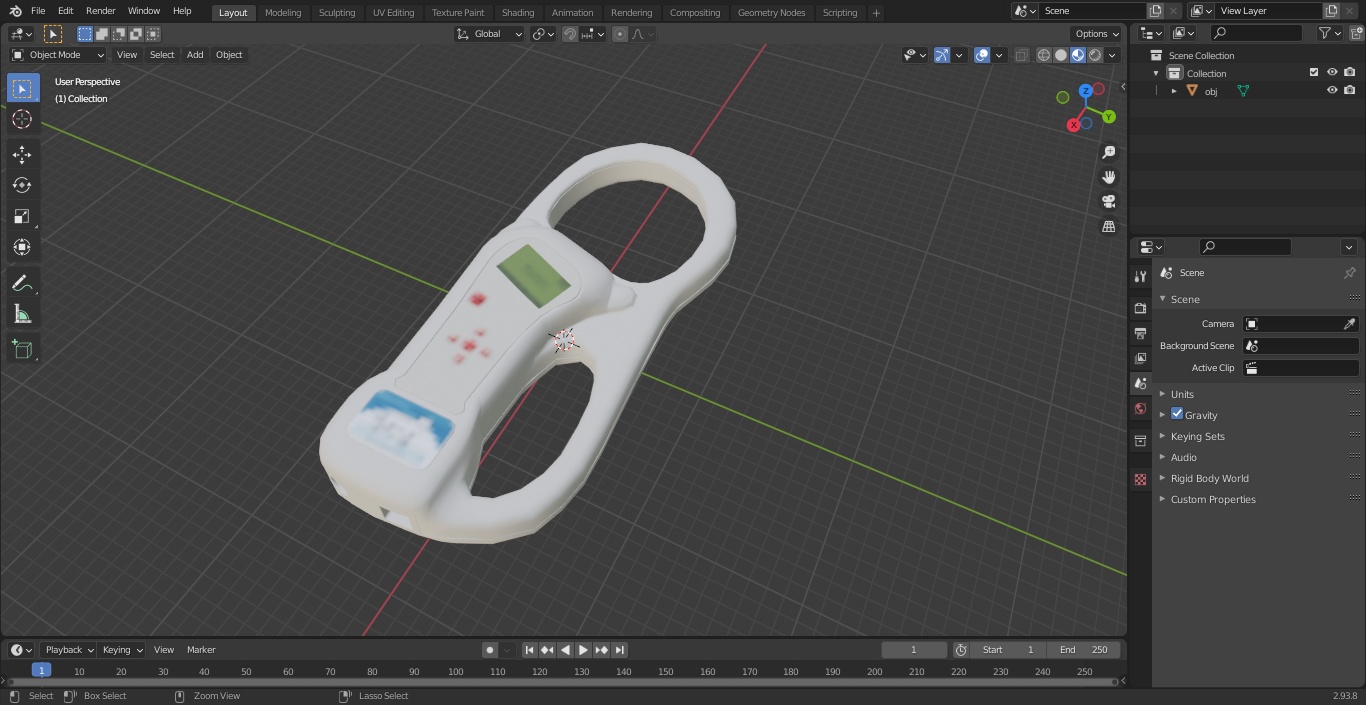Toggle X-ray view button
The width and height of the screenshot is (1366, 705).
click(x=1021, y=55)
